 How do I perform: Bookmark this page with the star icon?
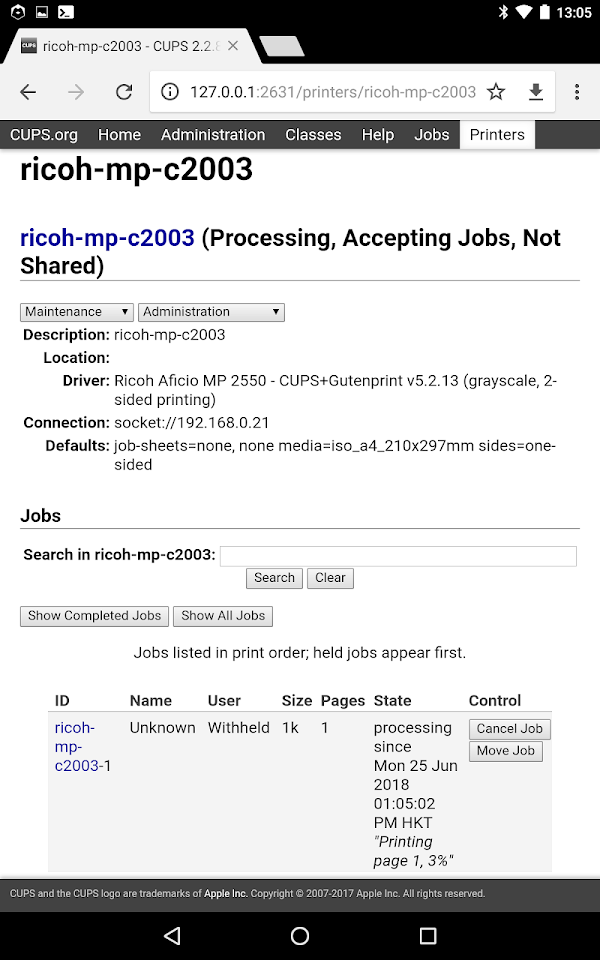pyautogui.click(x=496, y=92)
